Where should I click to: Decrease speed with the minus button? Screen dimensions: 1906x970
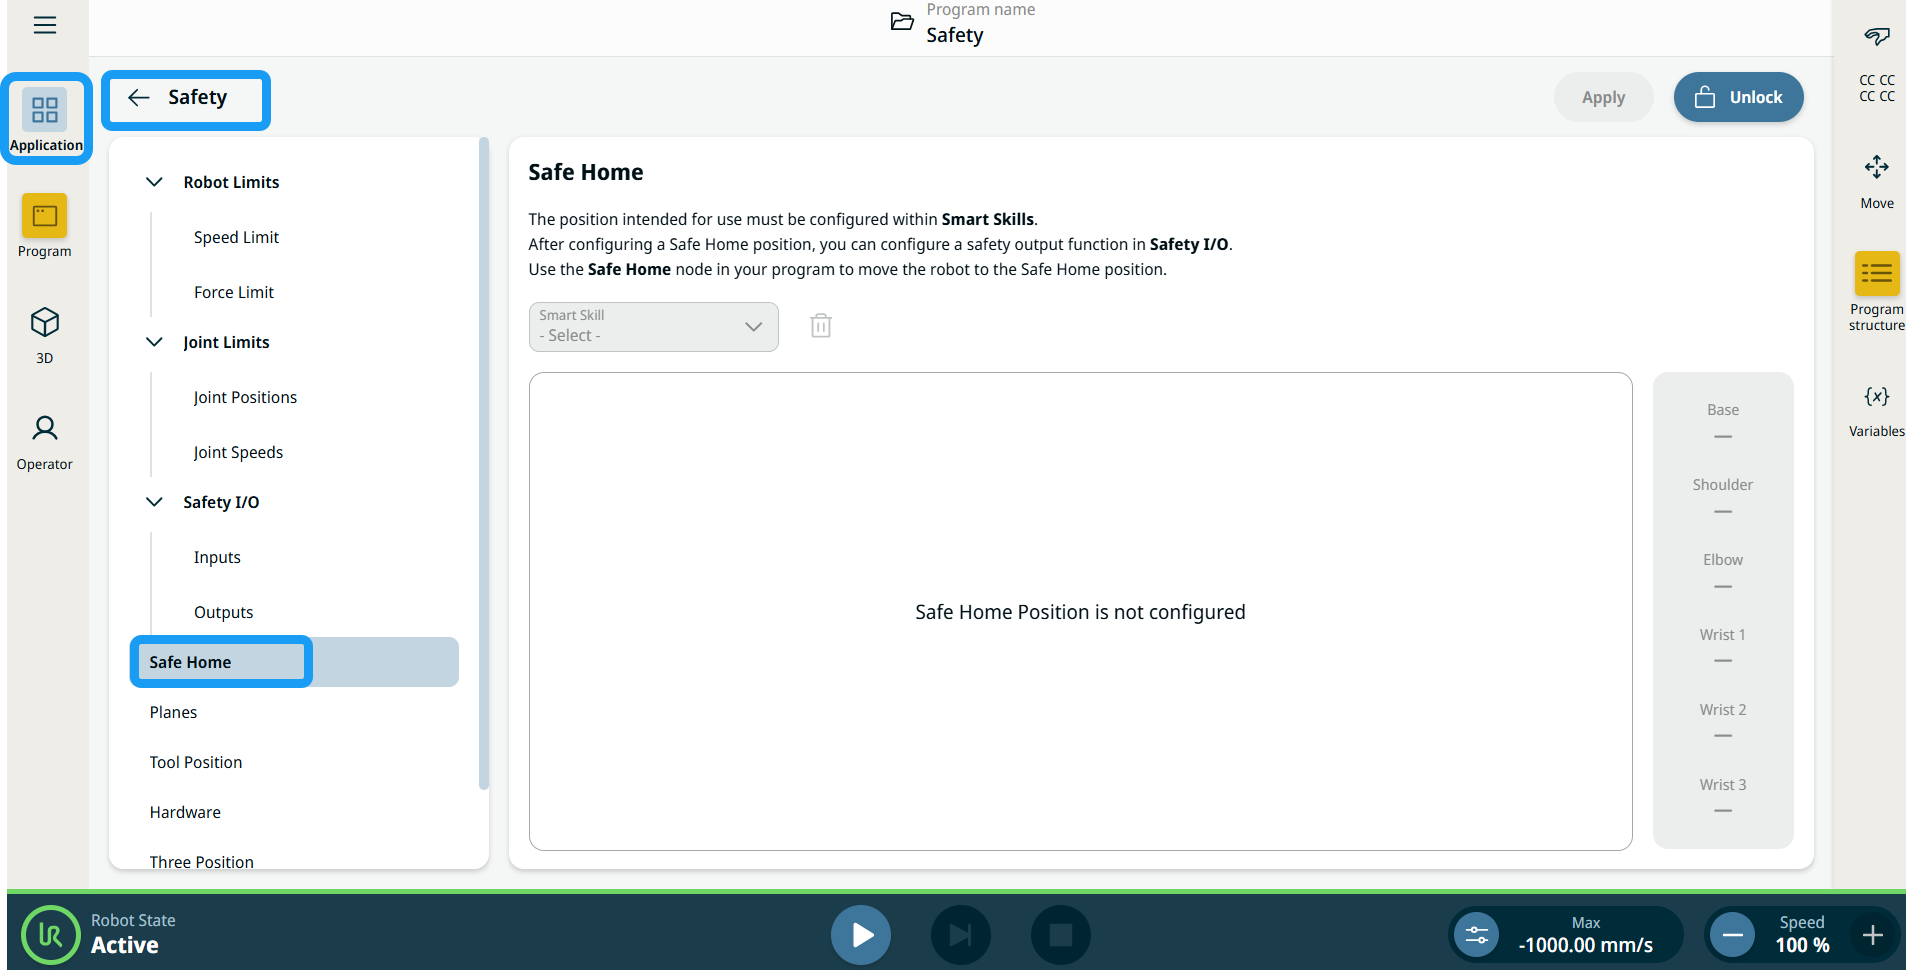[x=1732, y=935]
